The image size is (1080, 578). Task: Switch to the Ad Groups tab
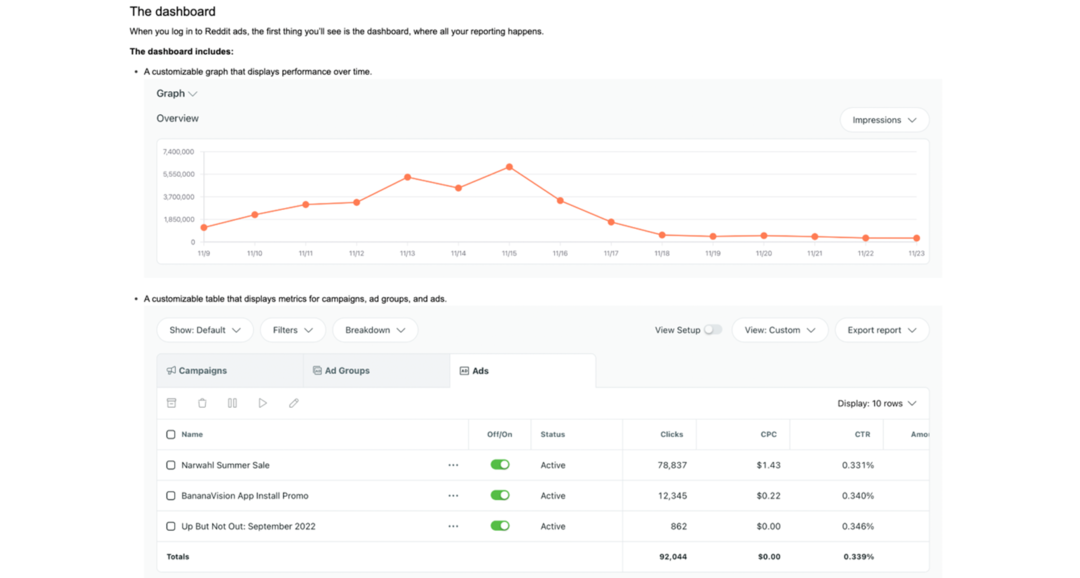coord(345,370)
